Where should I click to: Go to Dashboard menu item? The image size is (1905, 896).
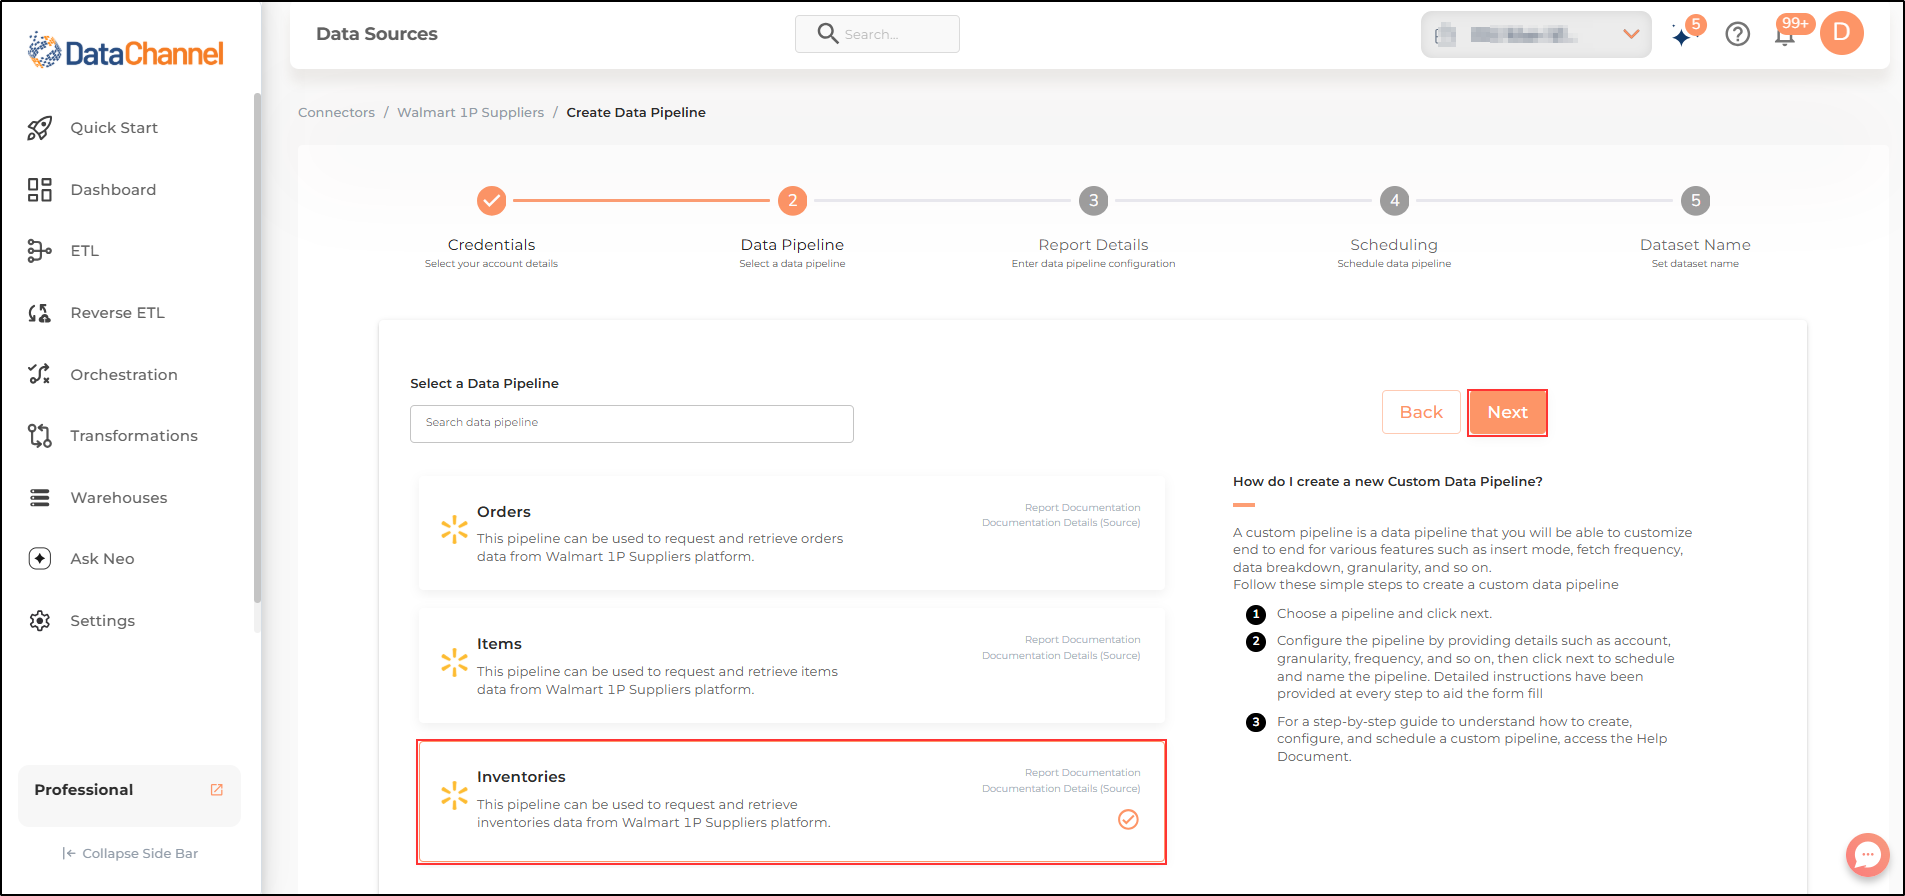[x=113, y=190]
